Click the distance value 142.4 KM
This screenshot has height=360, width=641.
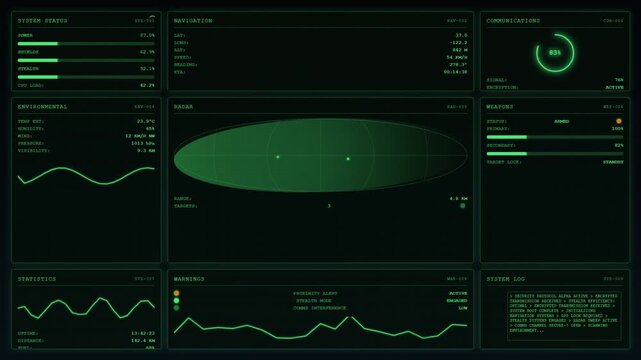pyautogui.click(x=143, y=341)
